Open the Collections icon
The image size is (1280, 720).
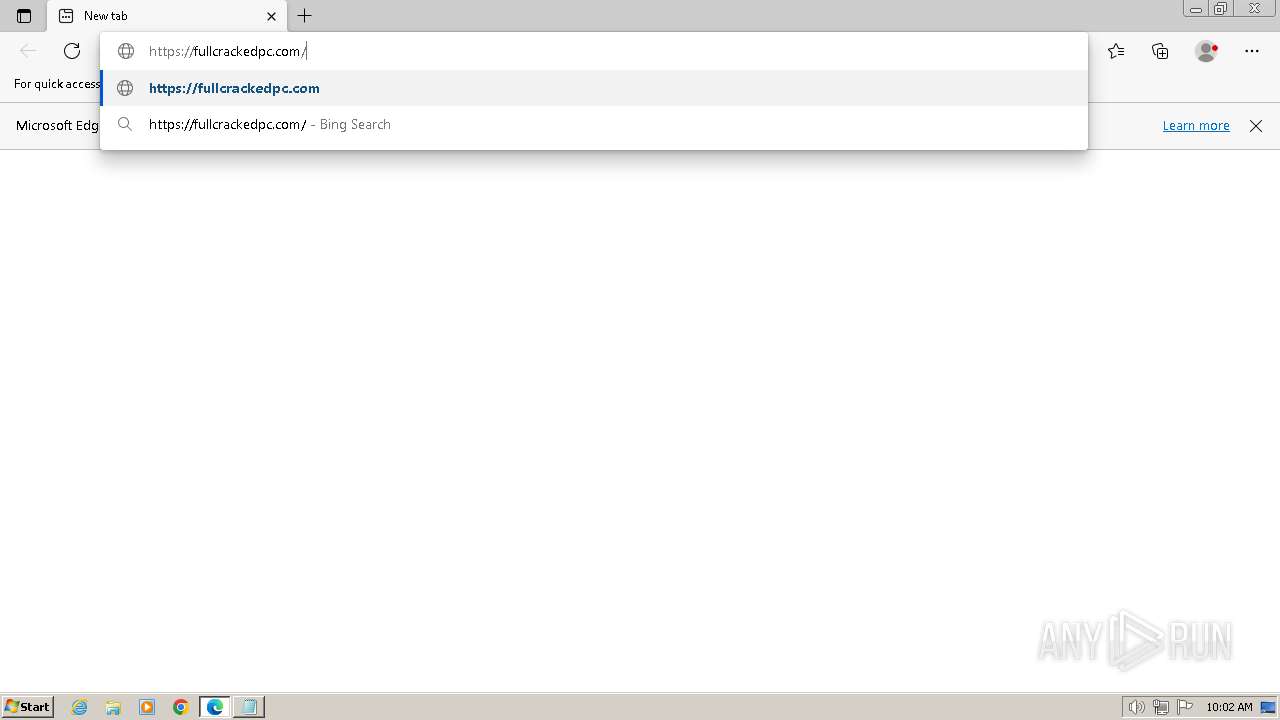click(x=1160, y=51)
